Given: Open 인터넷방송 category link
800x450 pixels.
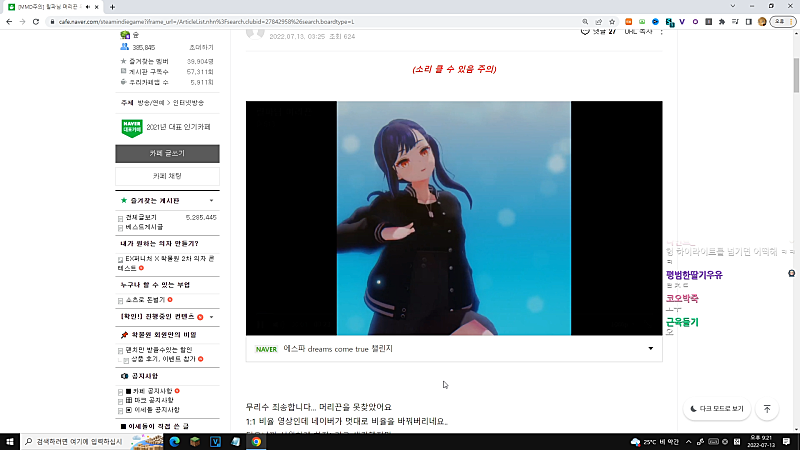Looking at the screenshot, I should (188, 103).
